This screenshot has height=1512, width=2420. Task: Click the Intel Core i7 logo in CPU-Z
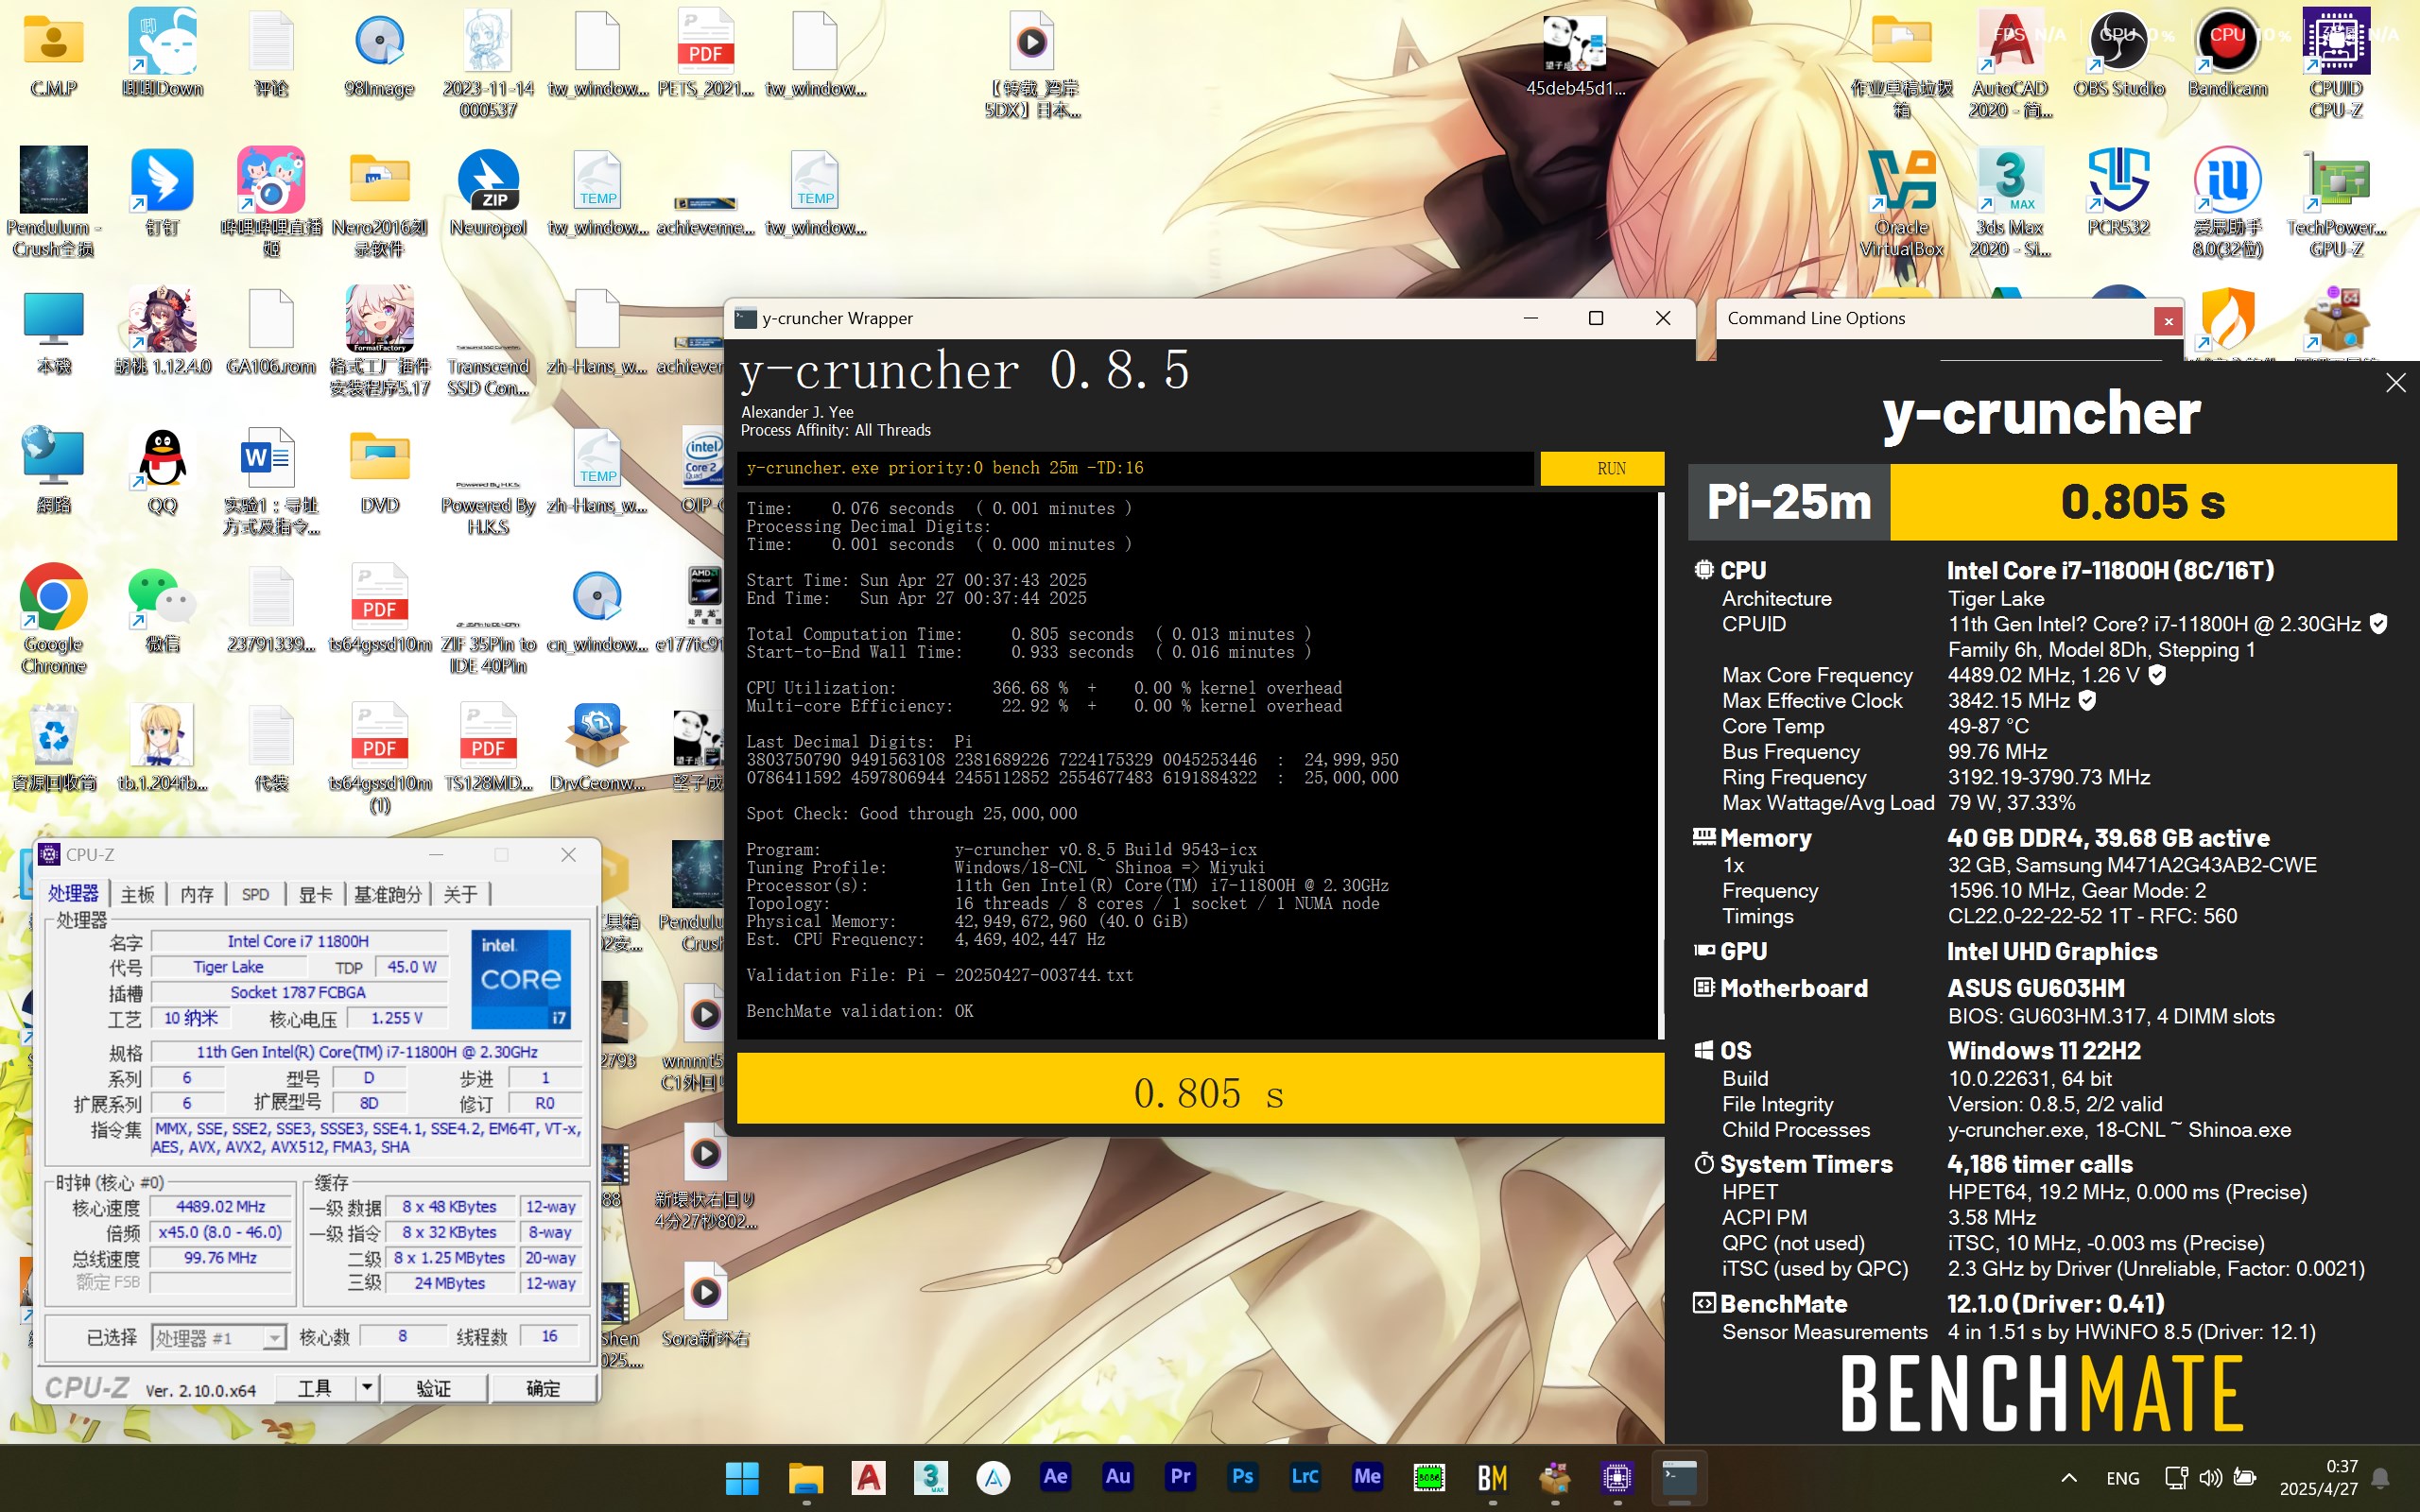click(x=521, y=979)
